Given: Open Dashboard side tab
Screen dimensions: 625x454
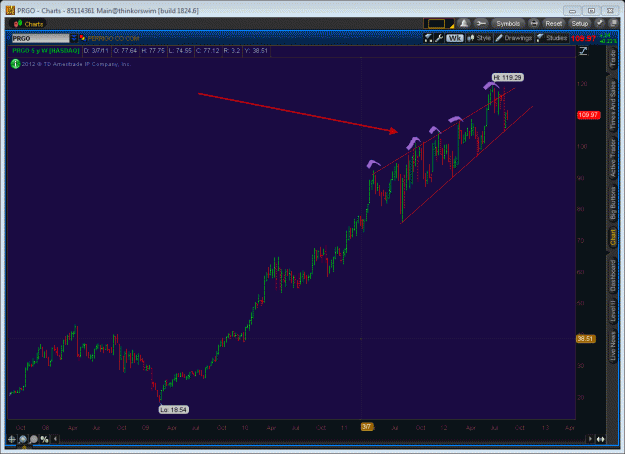Looking at the screenshot, I should [613, 275].
